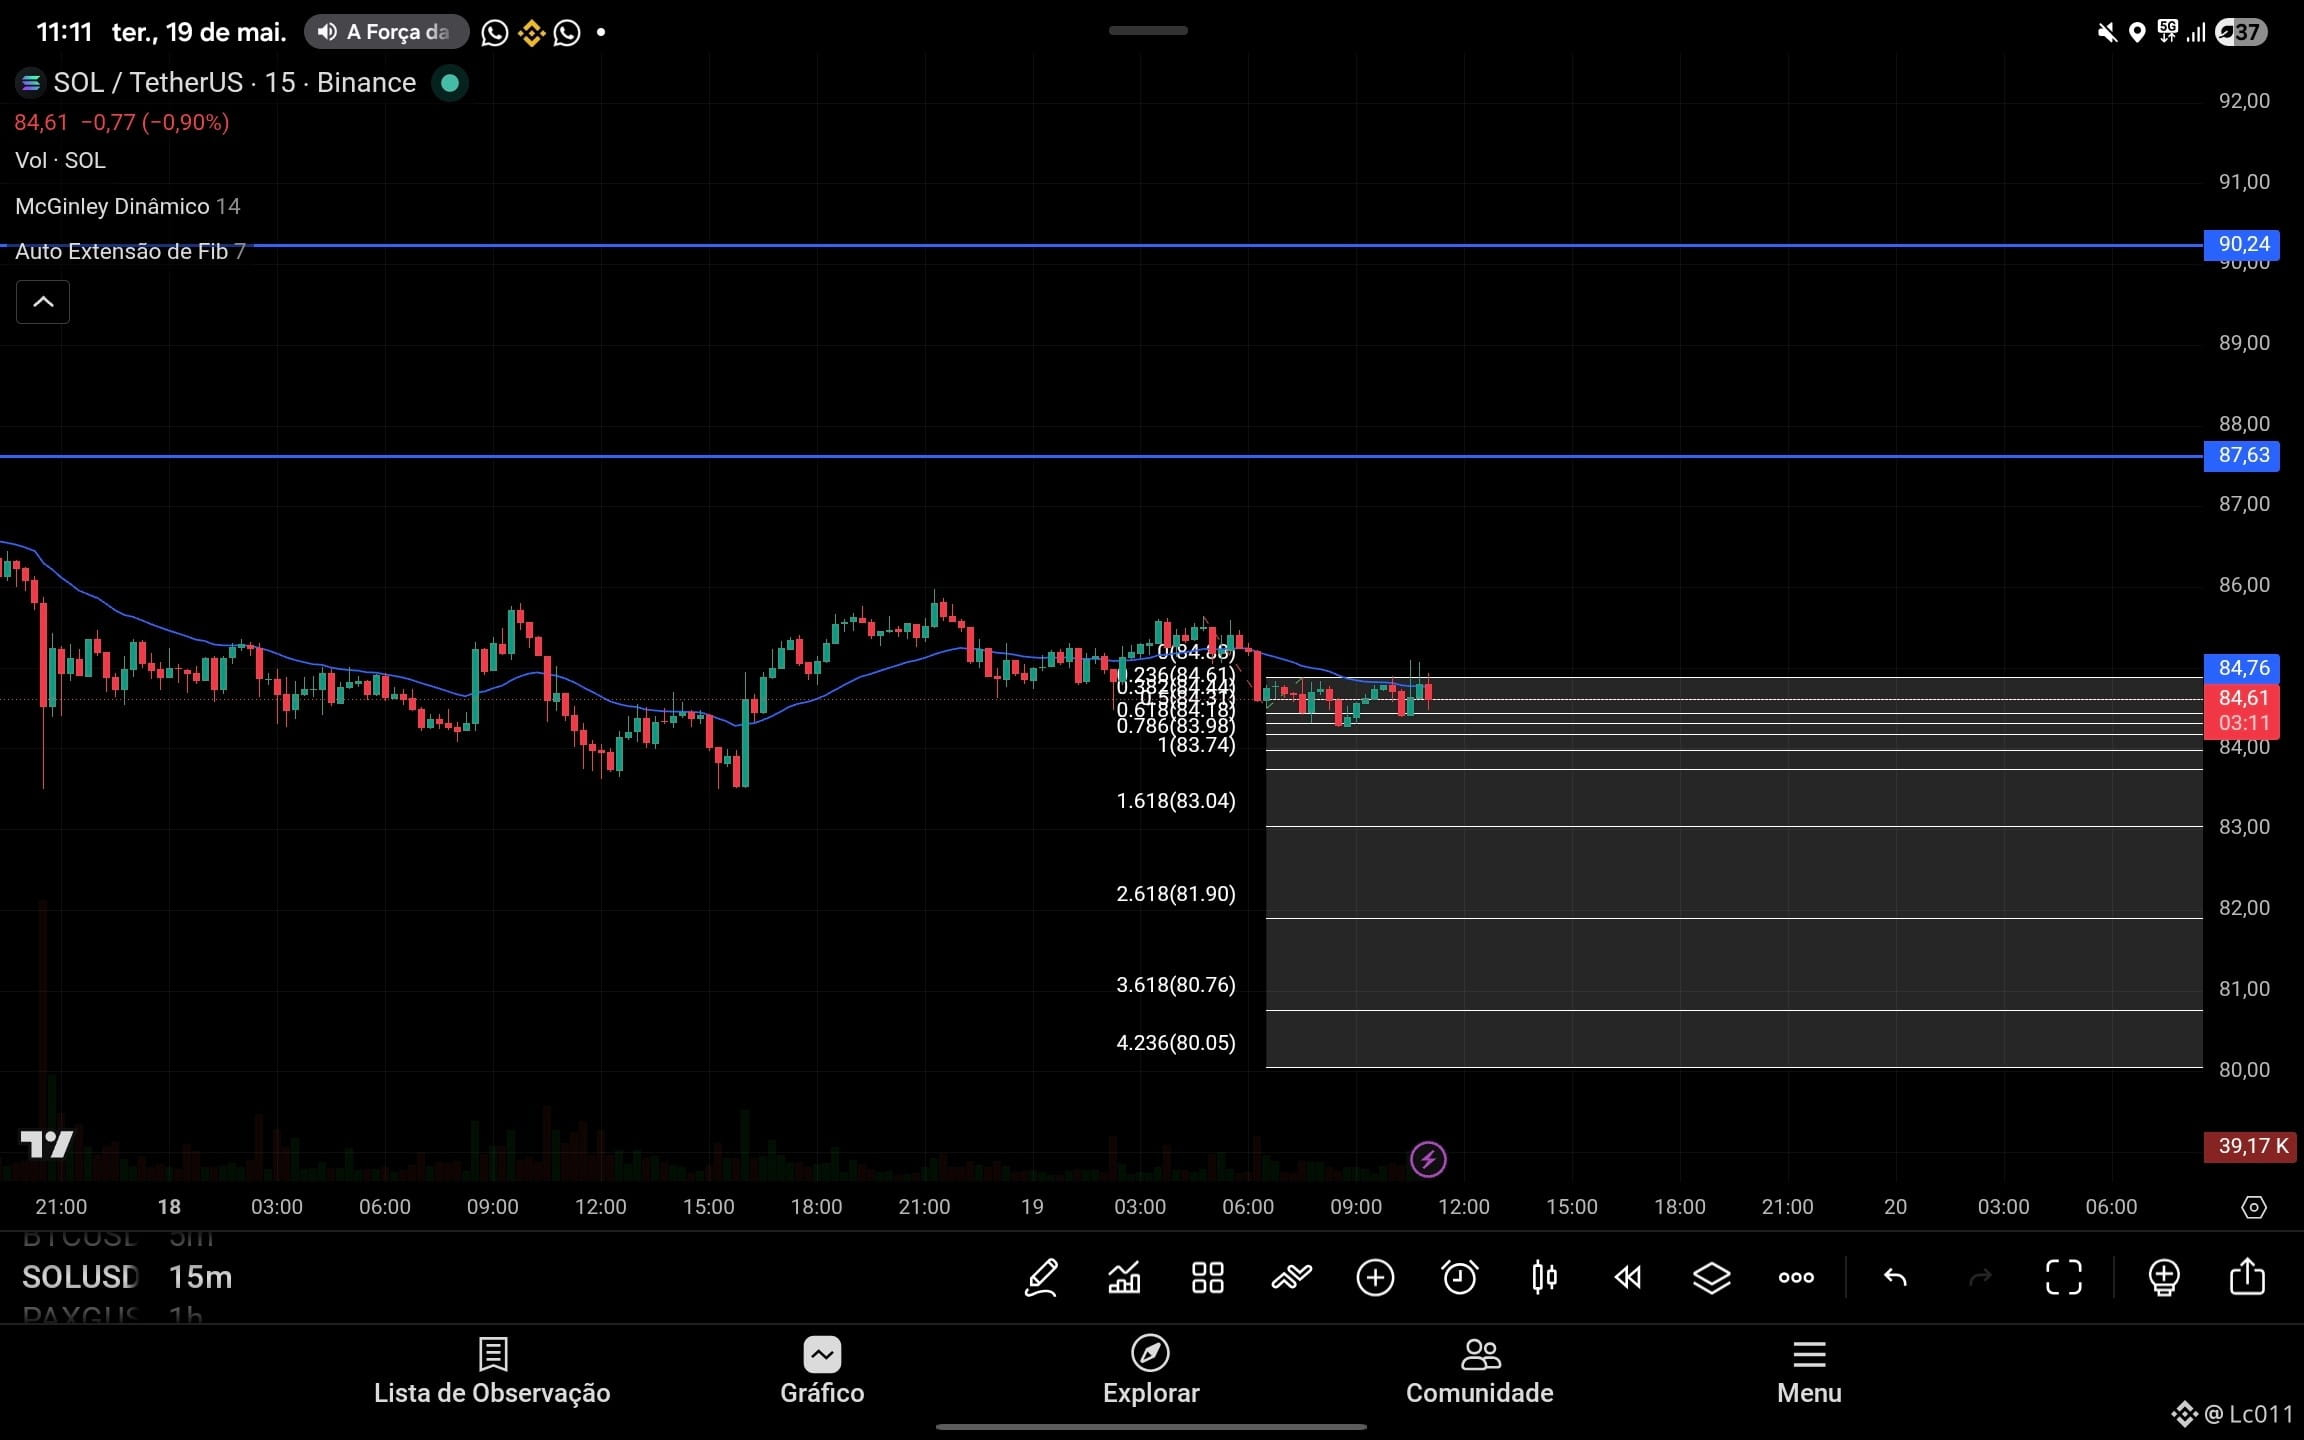Tap the Binance notification status icon

coord(531,33)
